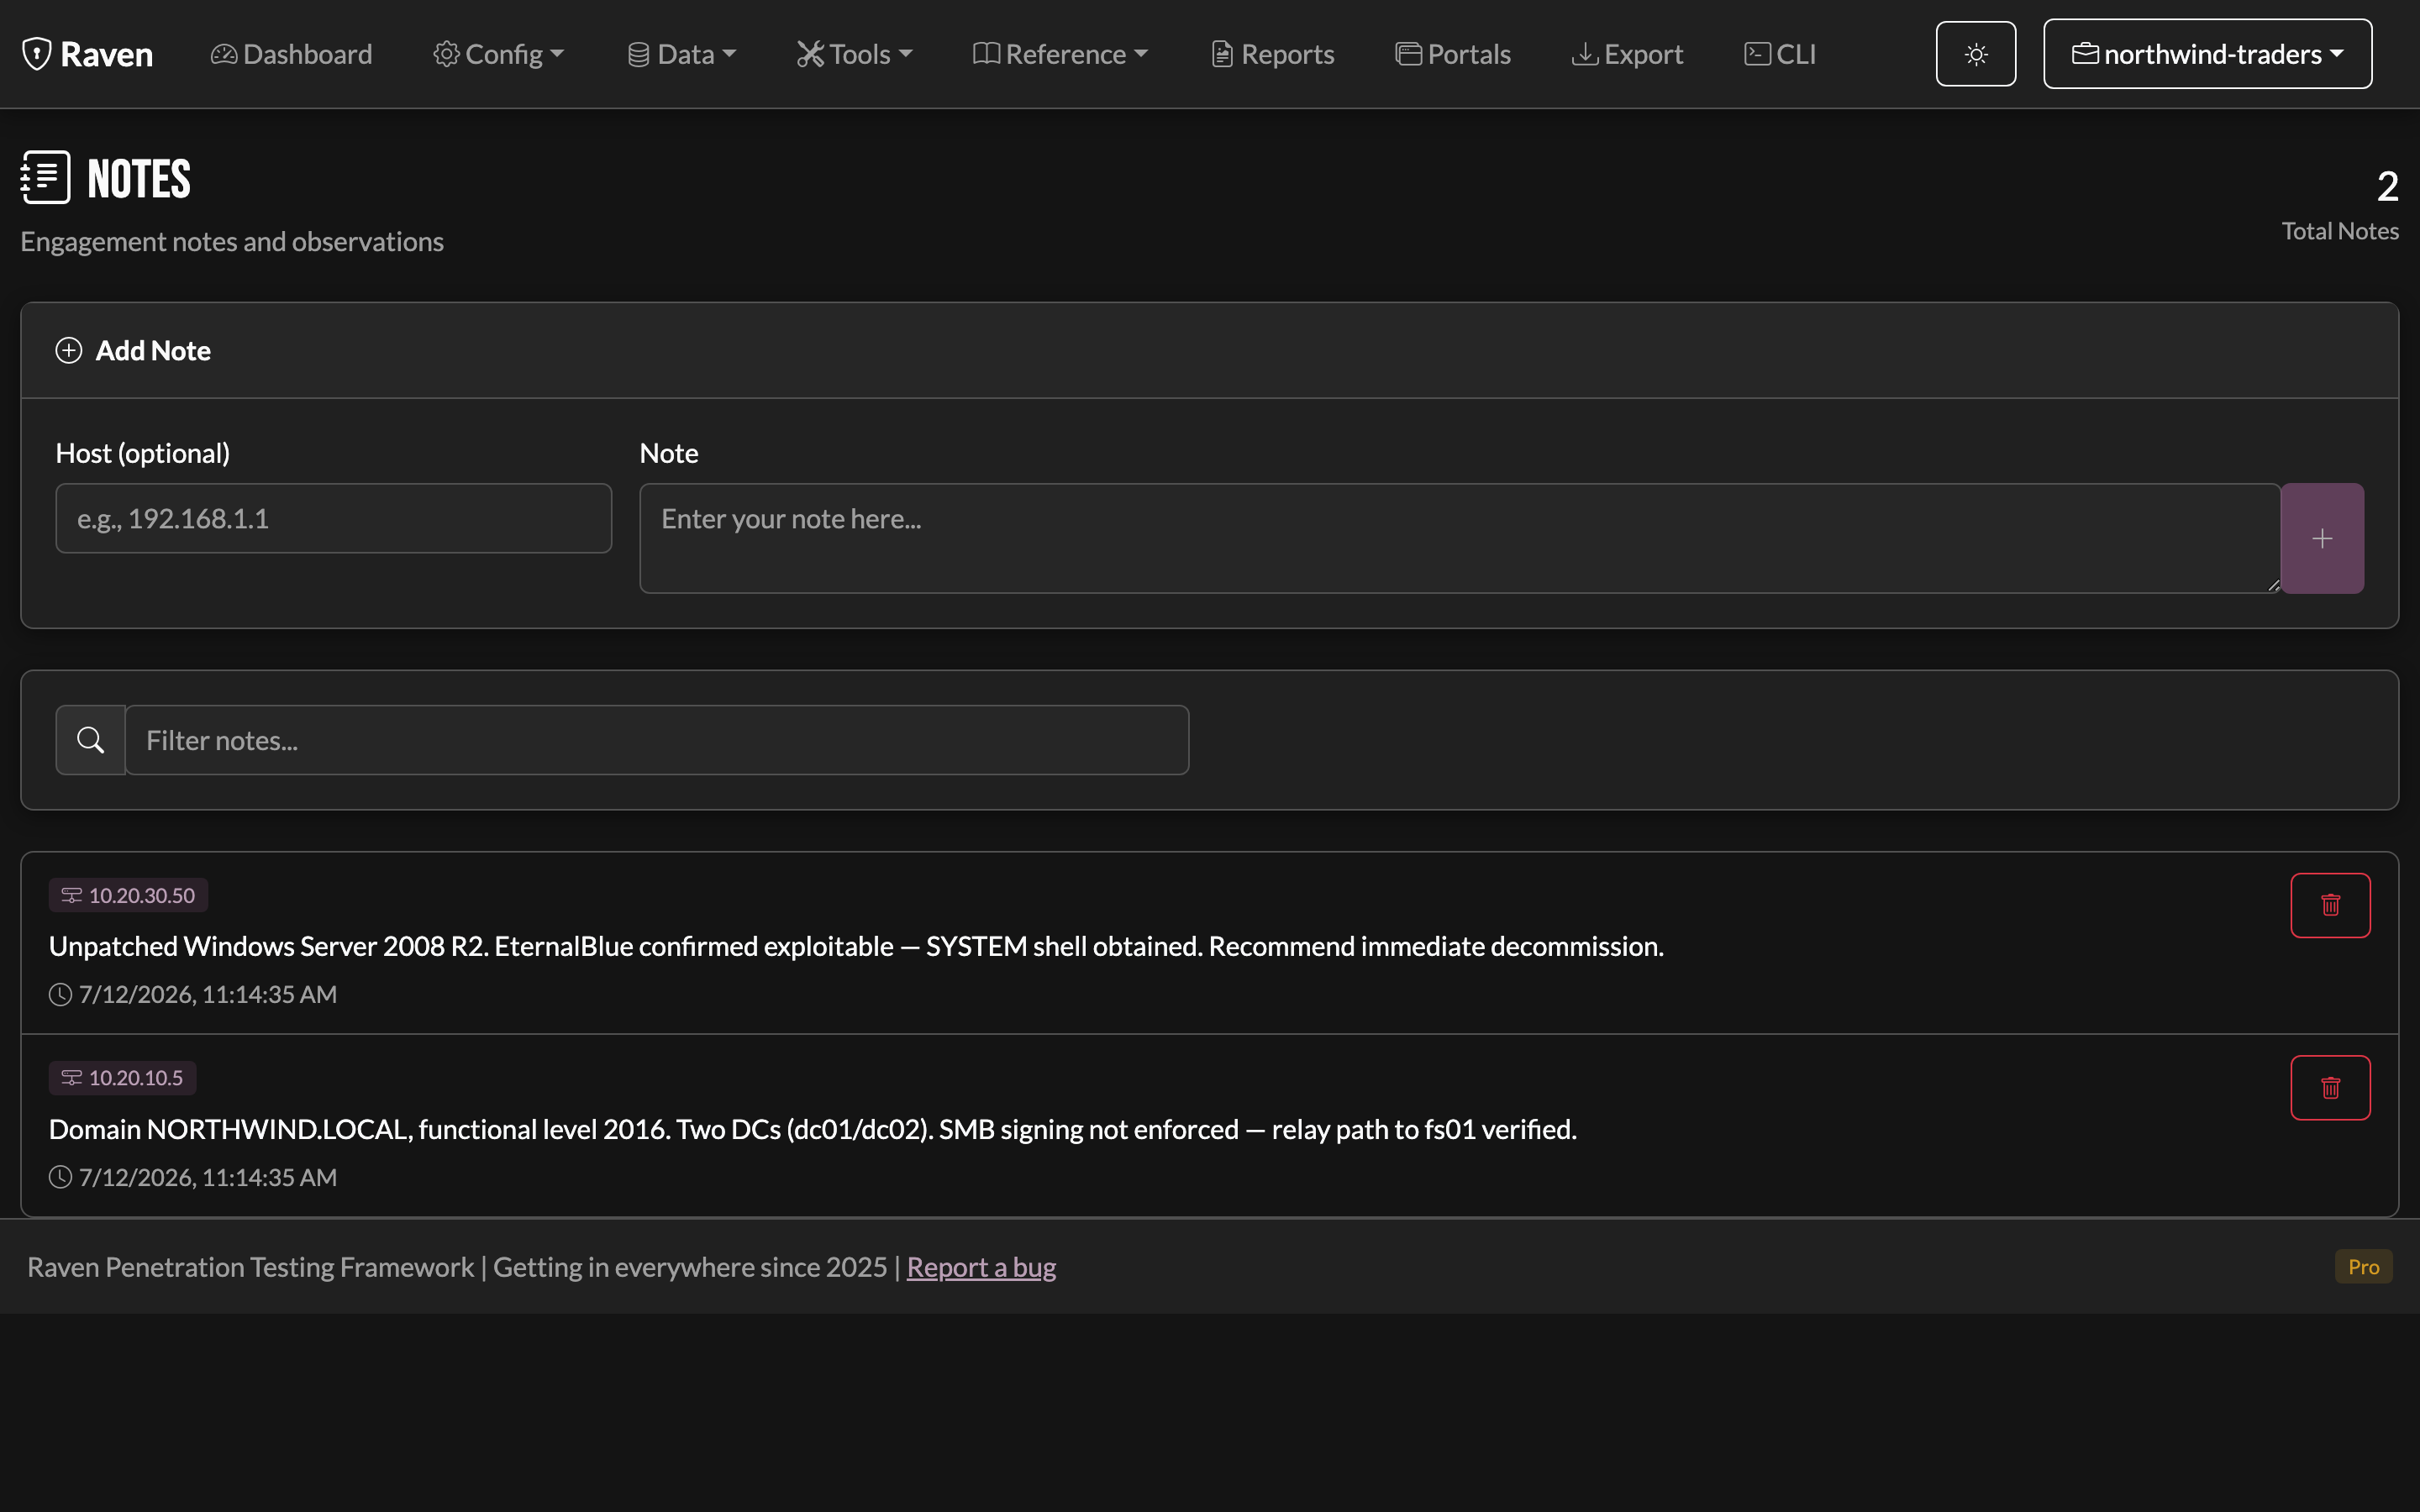The width and height of the screenshot is (2420, 1512).
Task: Open the Data dropdown menu
Action: 681,54
